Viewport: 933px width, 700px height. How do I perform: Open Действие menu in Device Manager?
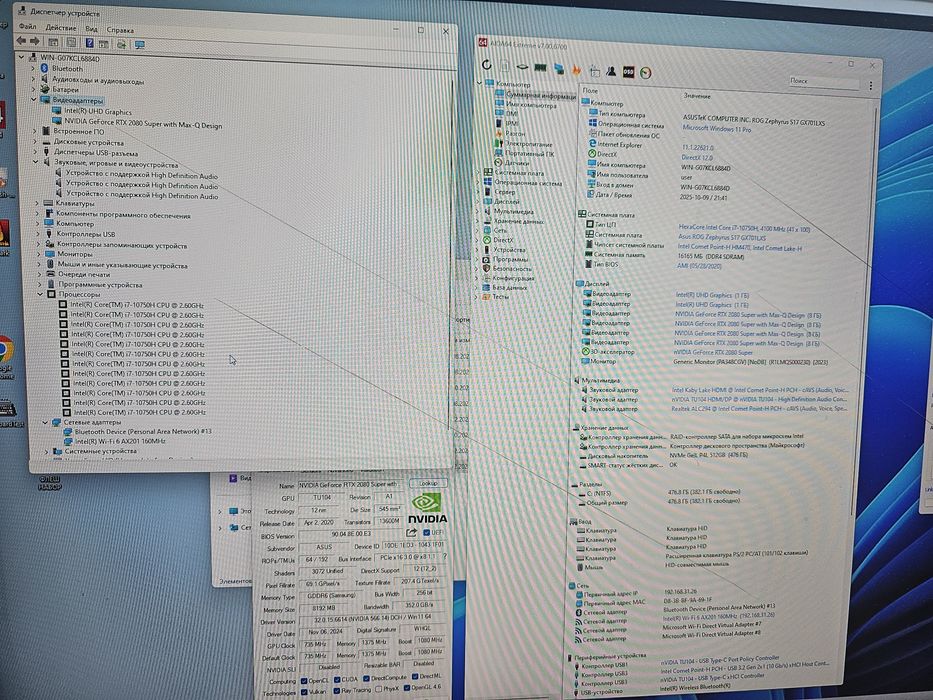pos(61,28)
